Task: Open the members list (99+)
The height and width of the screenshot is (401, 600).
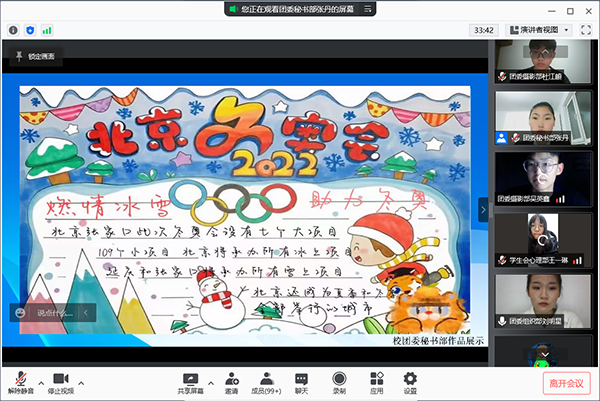Action: point(267,378)
